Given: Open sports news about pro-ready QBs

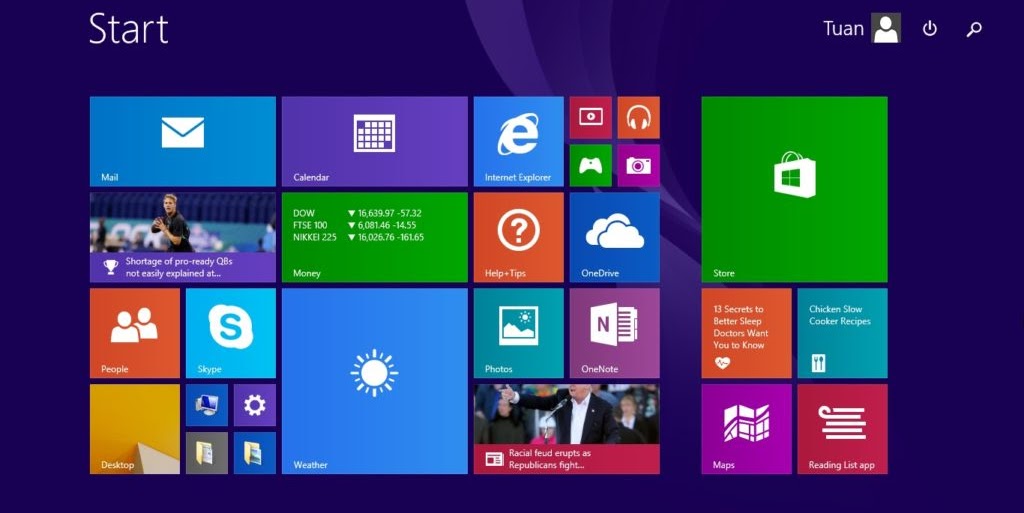Looking at the screenshot, I should coord(183,238).
